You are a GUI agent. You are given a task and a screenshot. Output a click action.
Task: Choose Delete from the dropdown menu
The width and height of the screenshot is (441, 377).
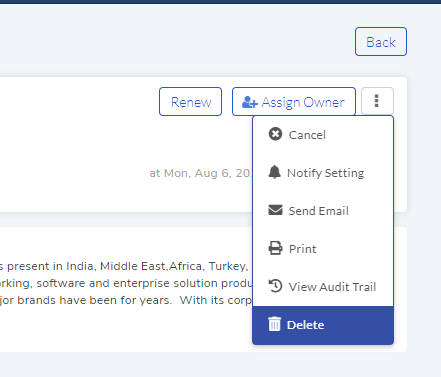pos(323,325)
